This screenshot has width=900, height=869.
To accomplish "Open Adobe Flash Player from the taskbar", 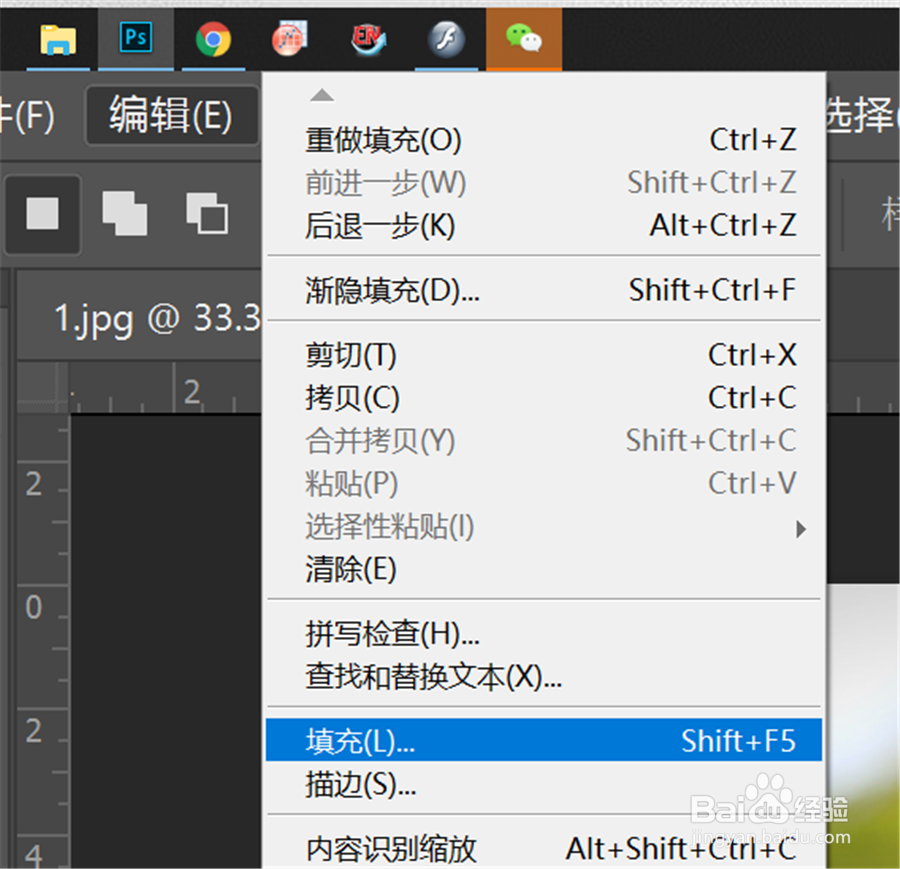I will [447, 40].
